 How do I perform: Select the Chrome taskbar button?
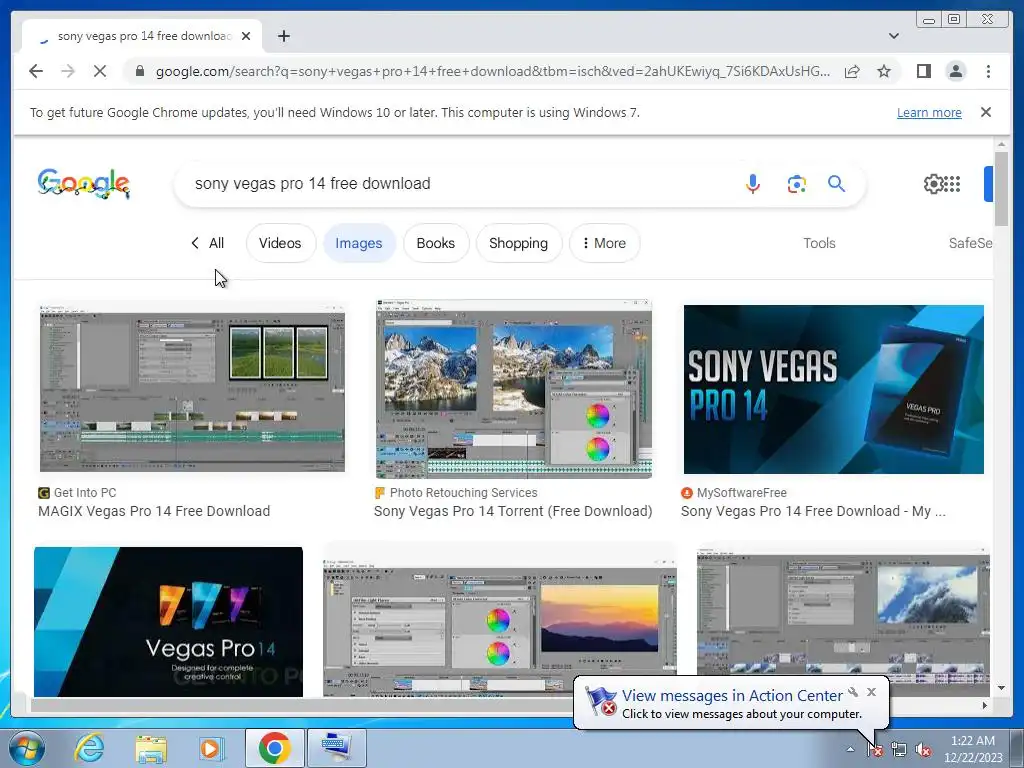point(274,748)
